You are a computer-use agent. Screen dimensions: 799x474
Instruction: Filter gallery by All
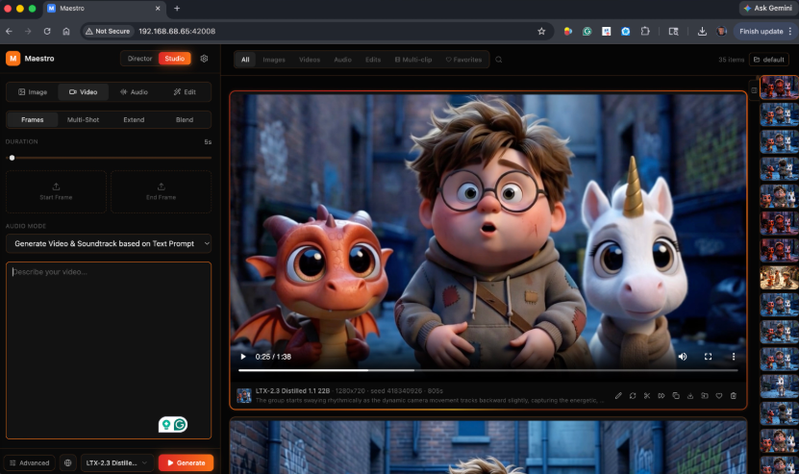[245, 60]
